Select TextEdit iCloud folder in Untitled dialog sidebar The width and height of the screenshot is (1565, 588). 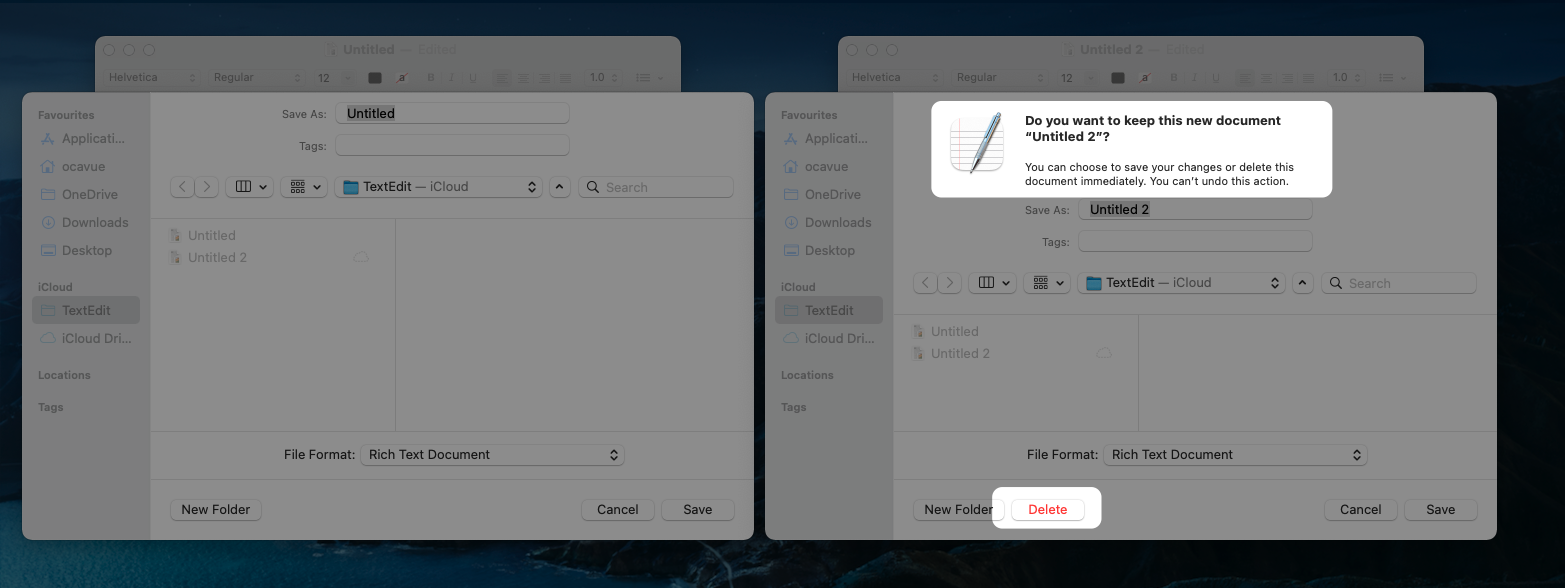[x=86, y=310]
